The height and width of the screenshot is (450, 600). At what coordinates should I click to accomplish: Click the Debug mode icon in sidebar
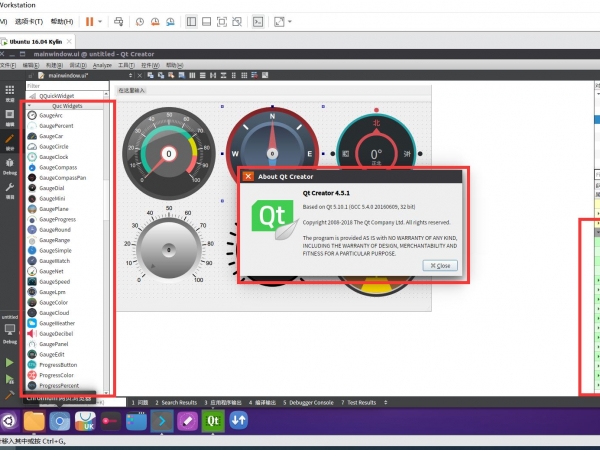[10, 166]
